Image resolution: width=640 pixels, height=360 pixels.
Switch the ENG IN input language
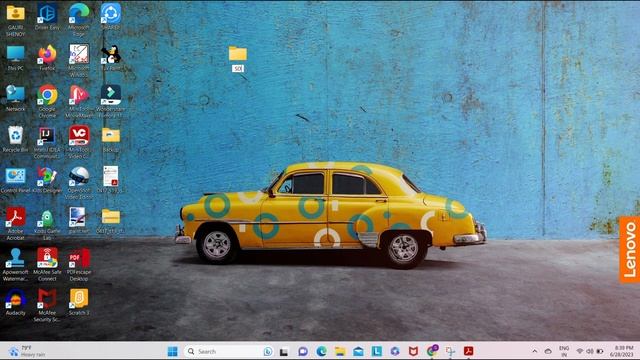(x=564, y=351)
